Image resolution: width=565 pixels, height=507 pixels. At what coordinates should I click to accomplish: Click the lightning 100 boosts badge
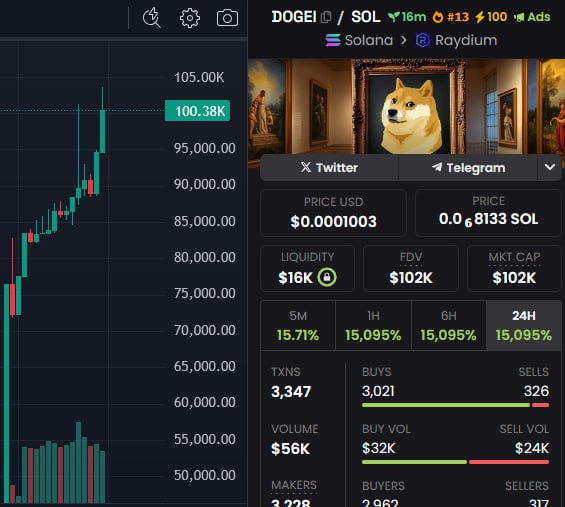click(x=491, y=17)
